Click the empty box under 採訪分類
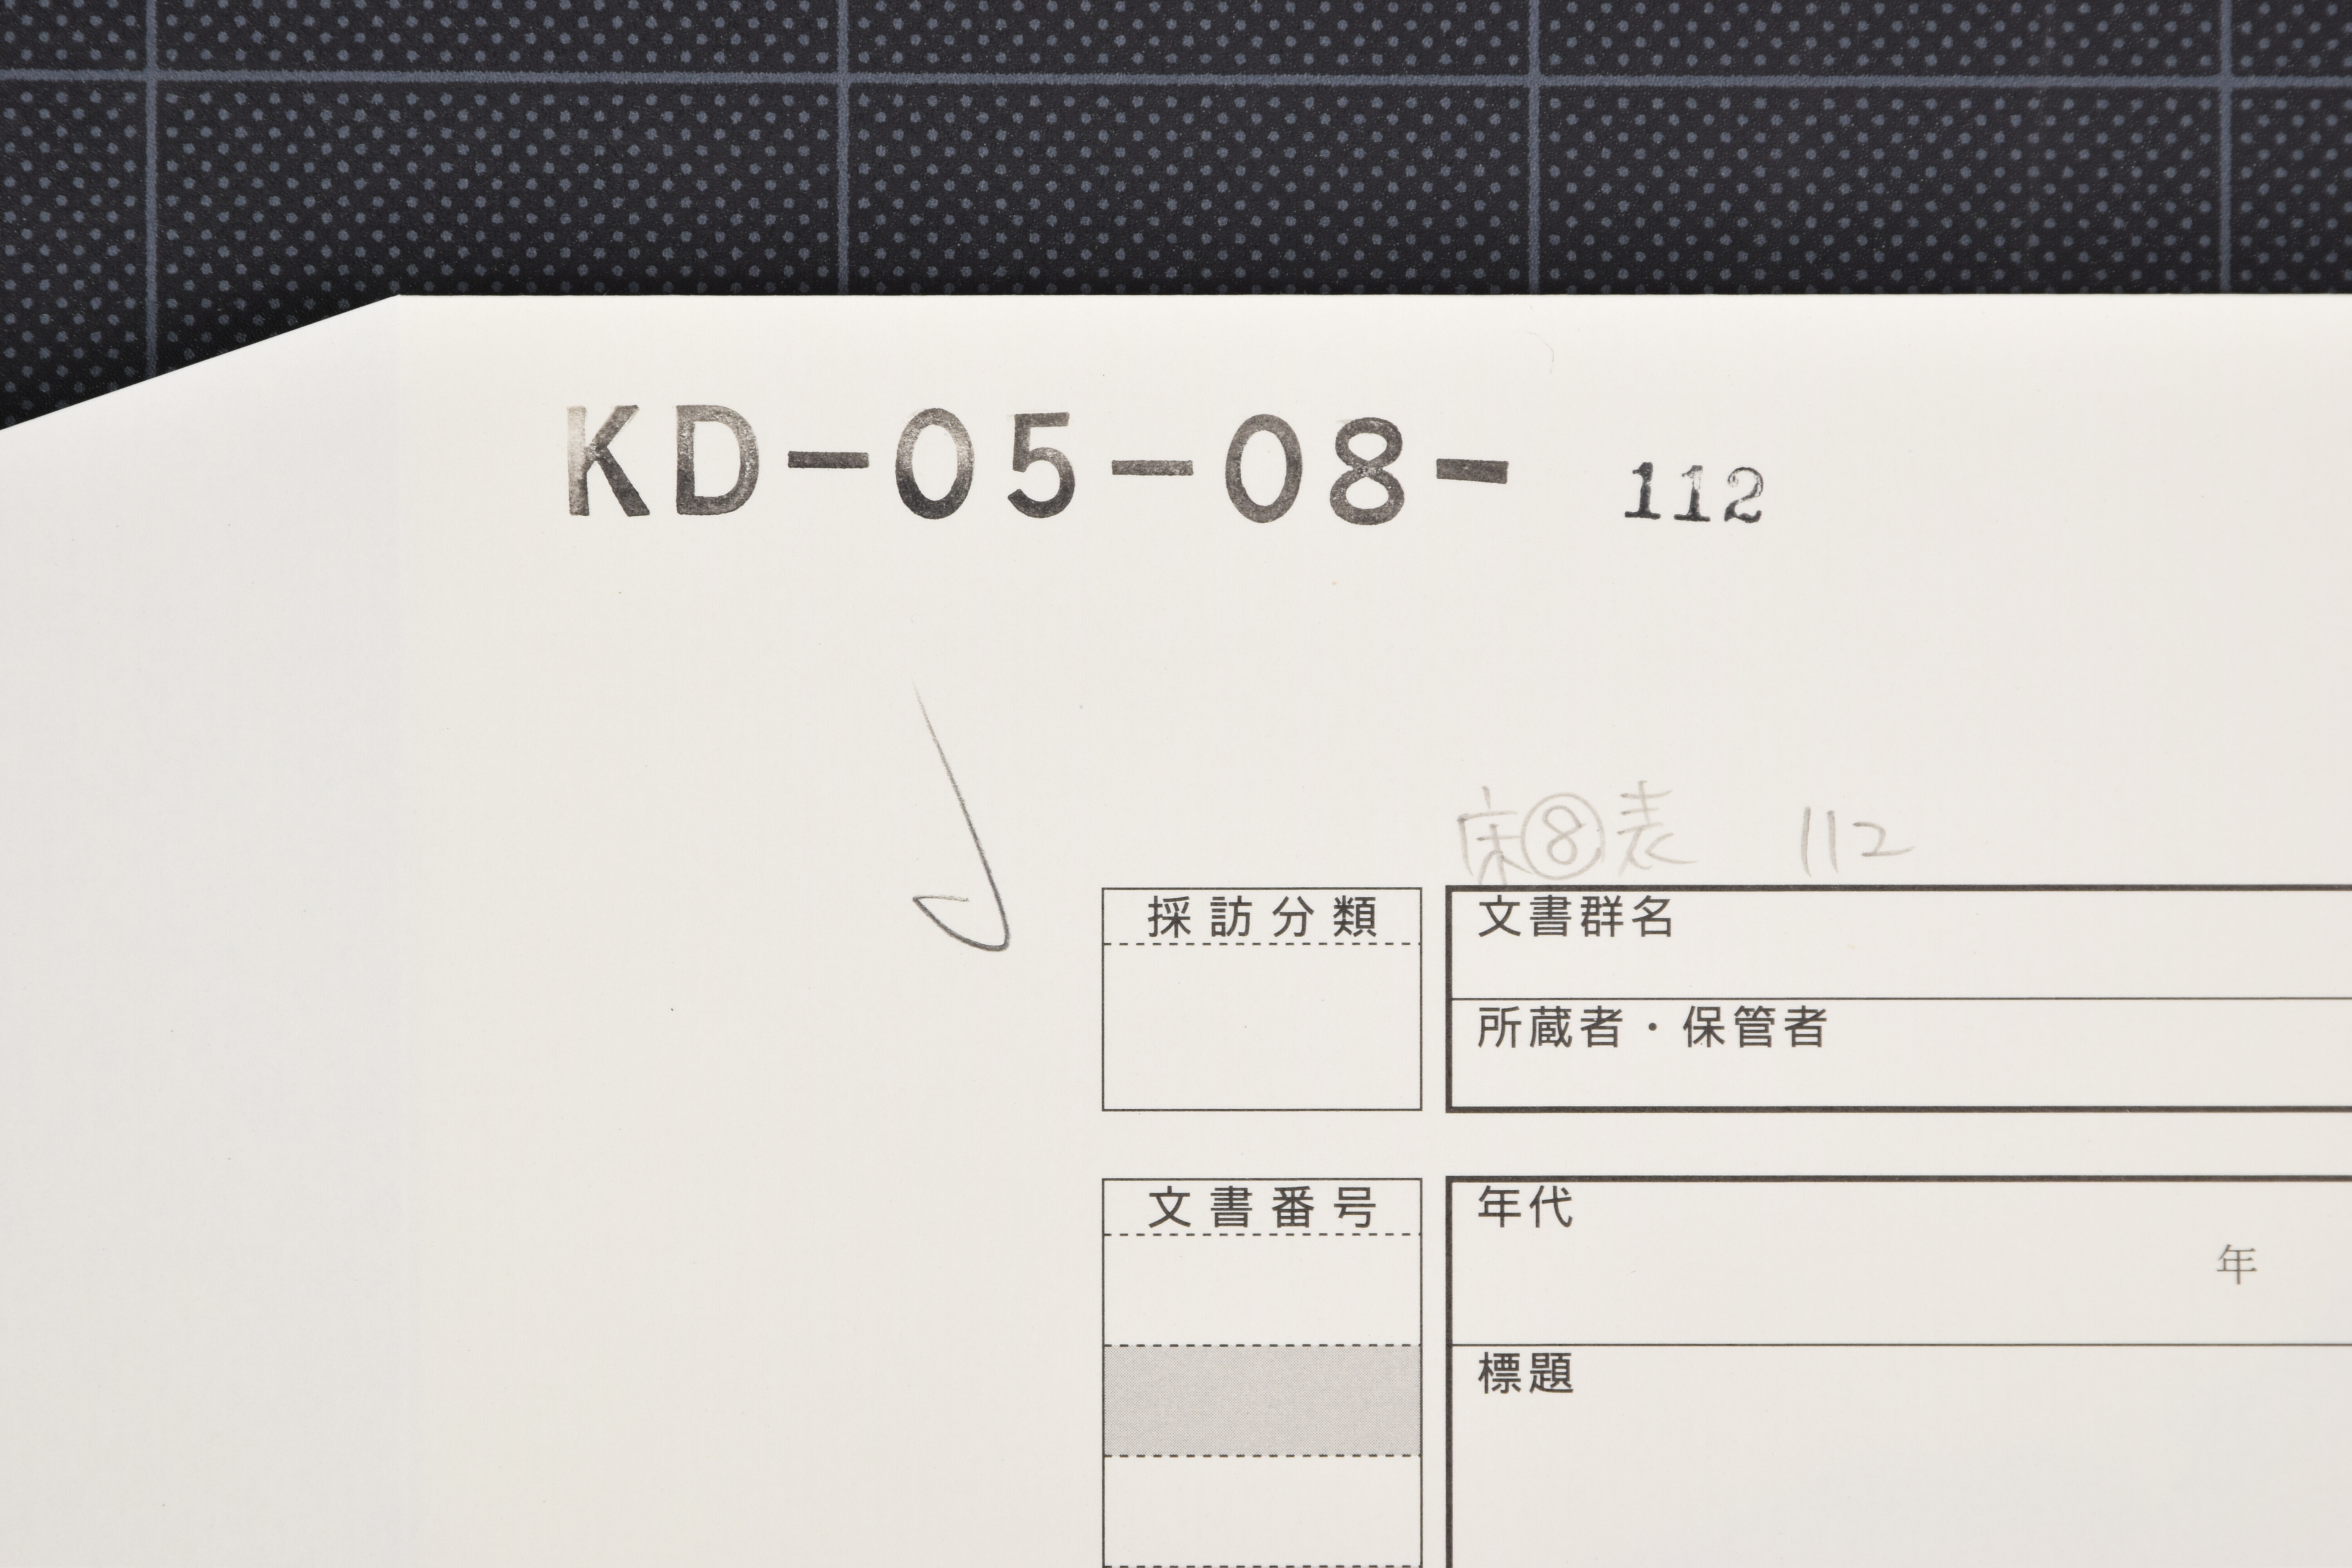 pos(1261,1026)
